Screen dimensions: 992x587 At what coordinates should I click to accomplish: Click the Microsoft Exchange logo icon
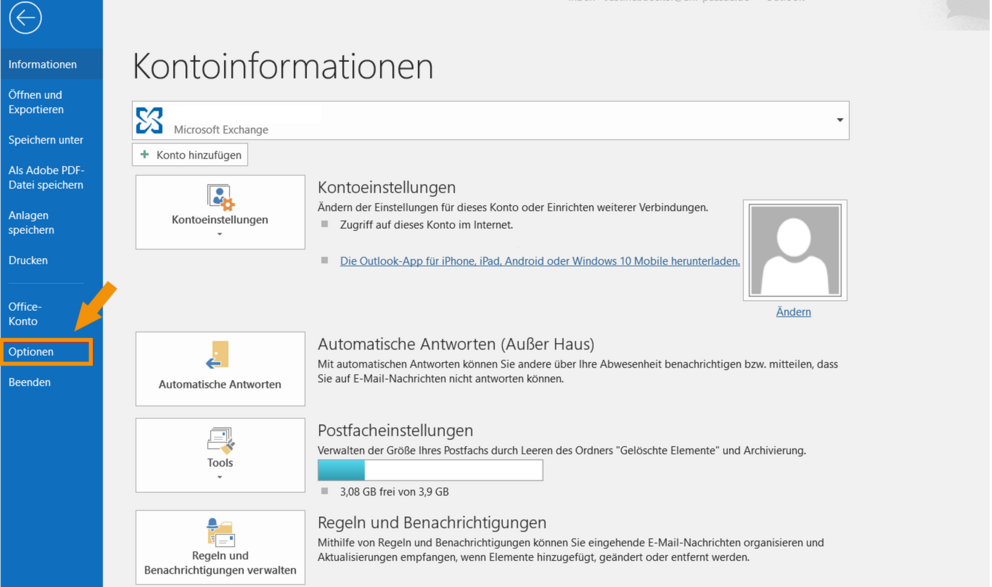[149, 120]
